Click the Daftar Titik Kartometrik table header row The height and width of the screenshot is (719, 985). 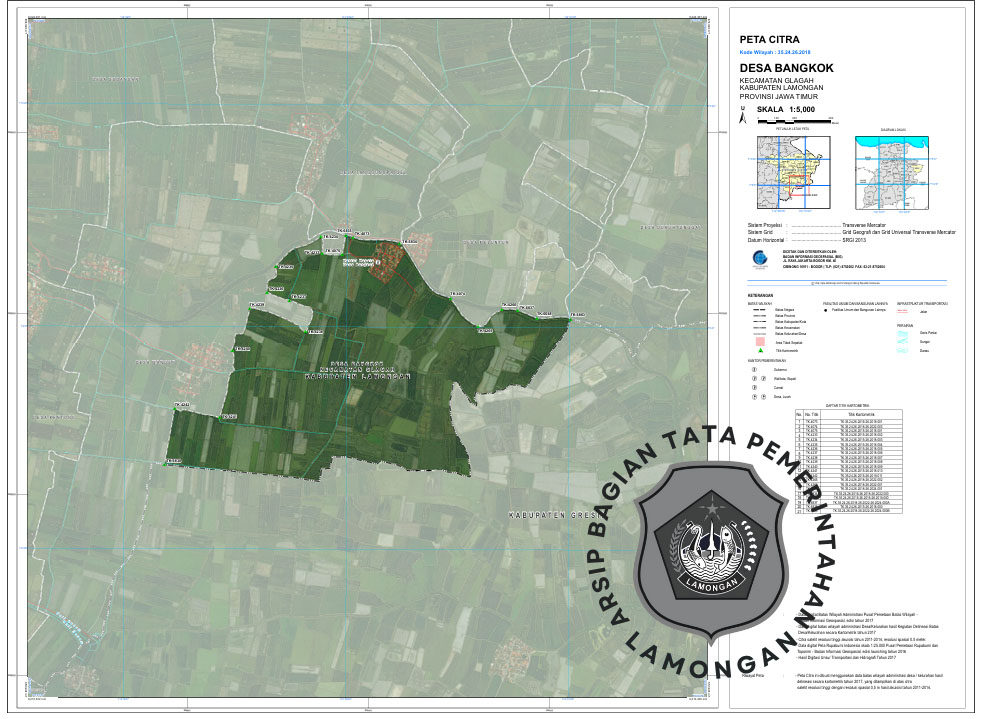click(x=848, y=413)
